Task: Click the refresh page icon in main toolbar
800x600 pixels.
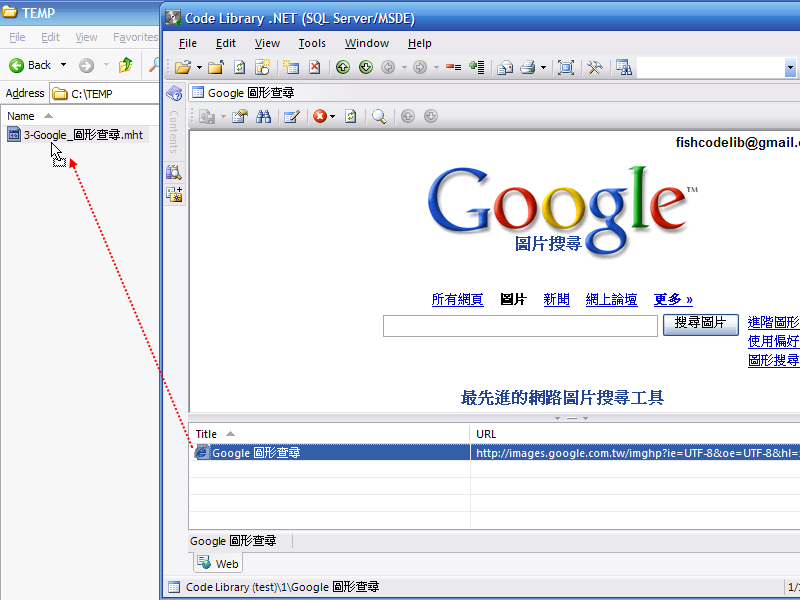Action: 239,67
